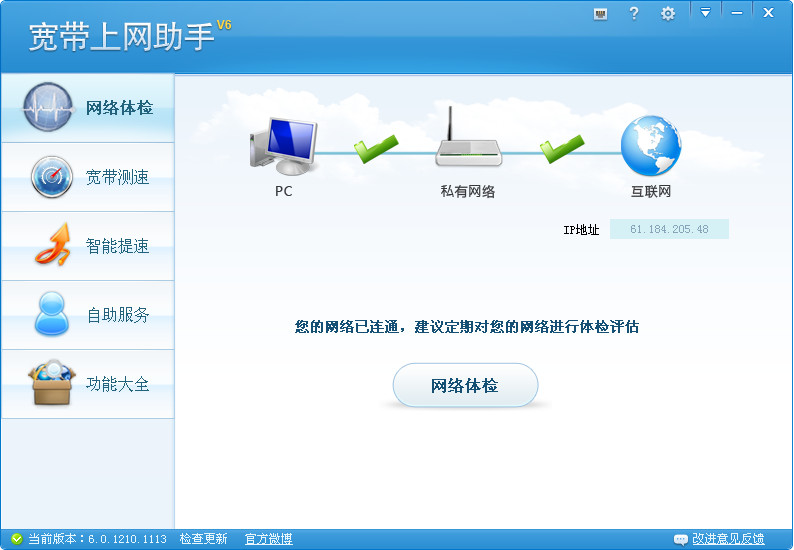Click the 检查更新 link in status bar
Screen dimensions: 794x550
point(204,539)
